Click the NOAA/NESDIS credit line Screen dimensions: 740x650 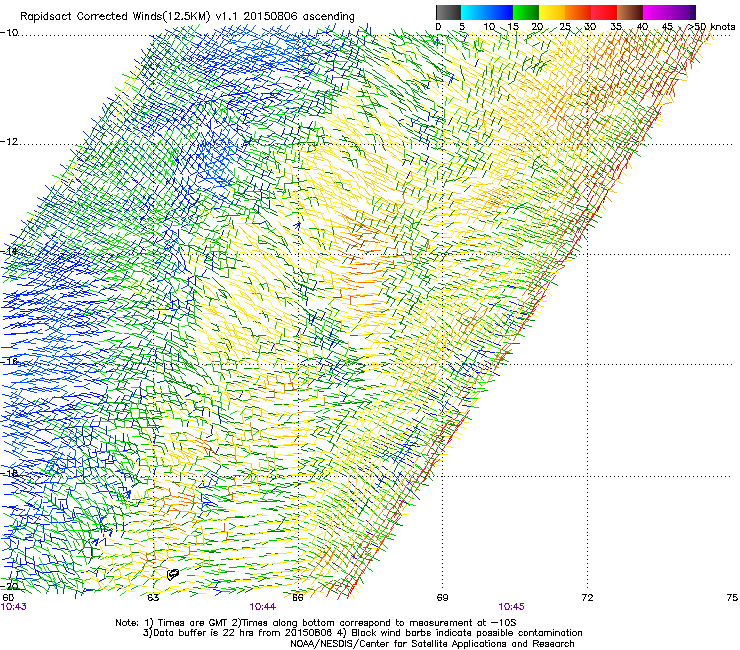pos(432,644)
